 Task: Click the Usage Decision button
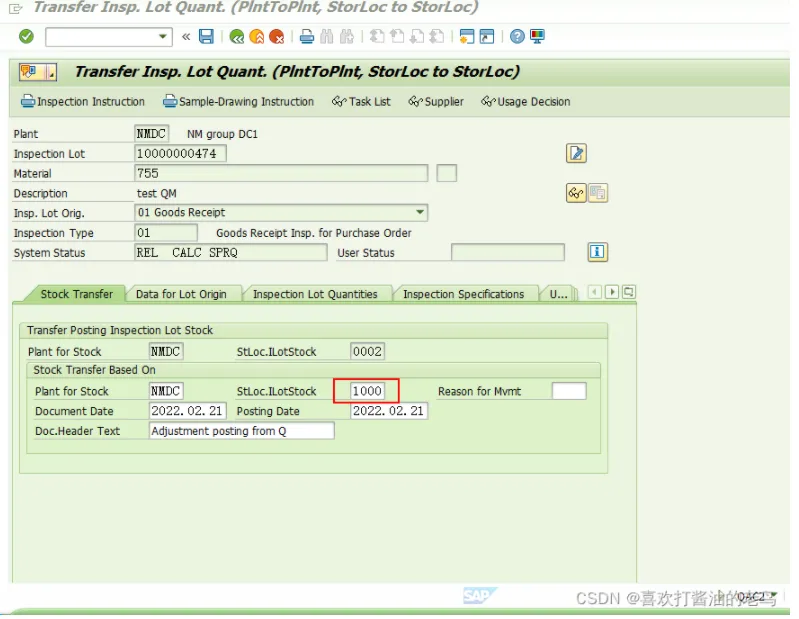[x=525, y=102]
